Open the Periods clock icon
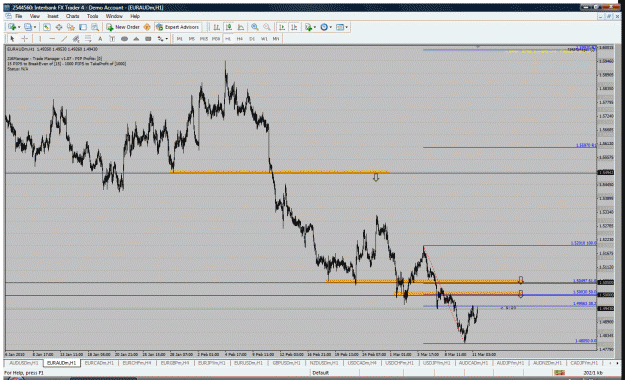Viewport: 625px width, 380px height. coord(324,27)
